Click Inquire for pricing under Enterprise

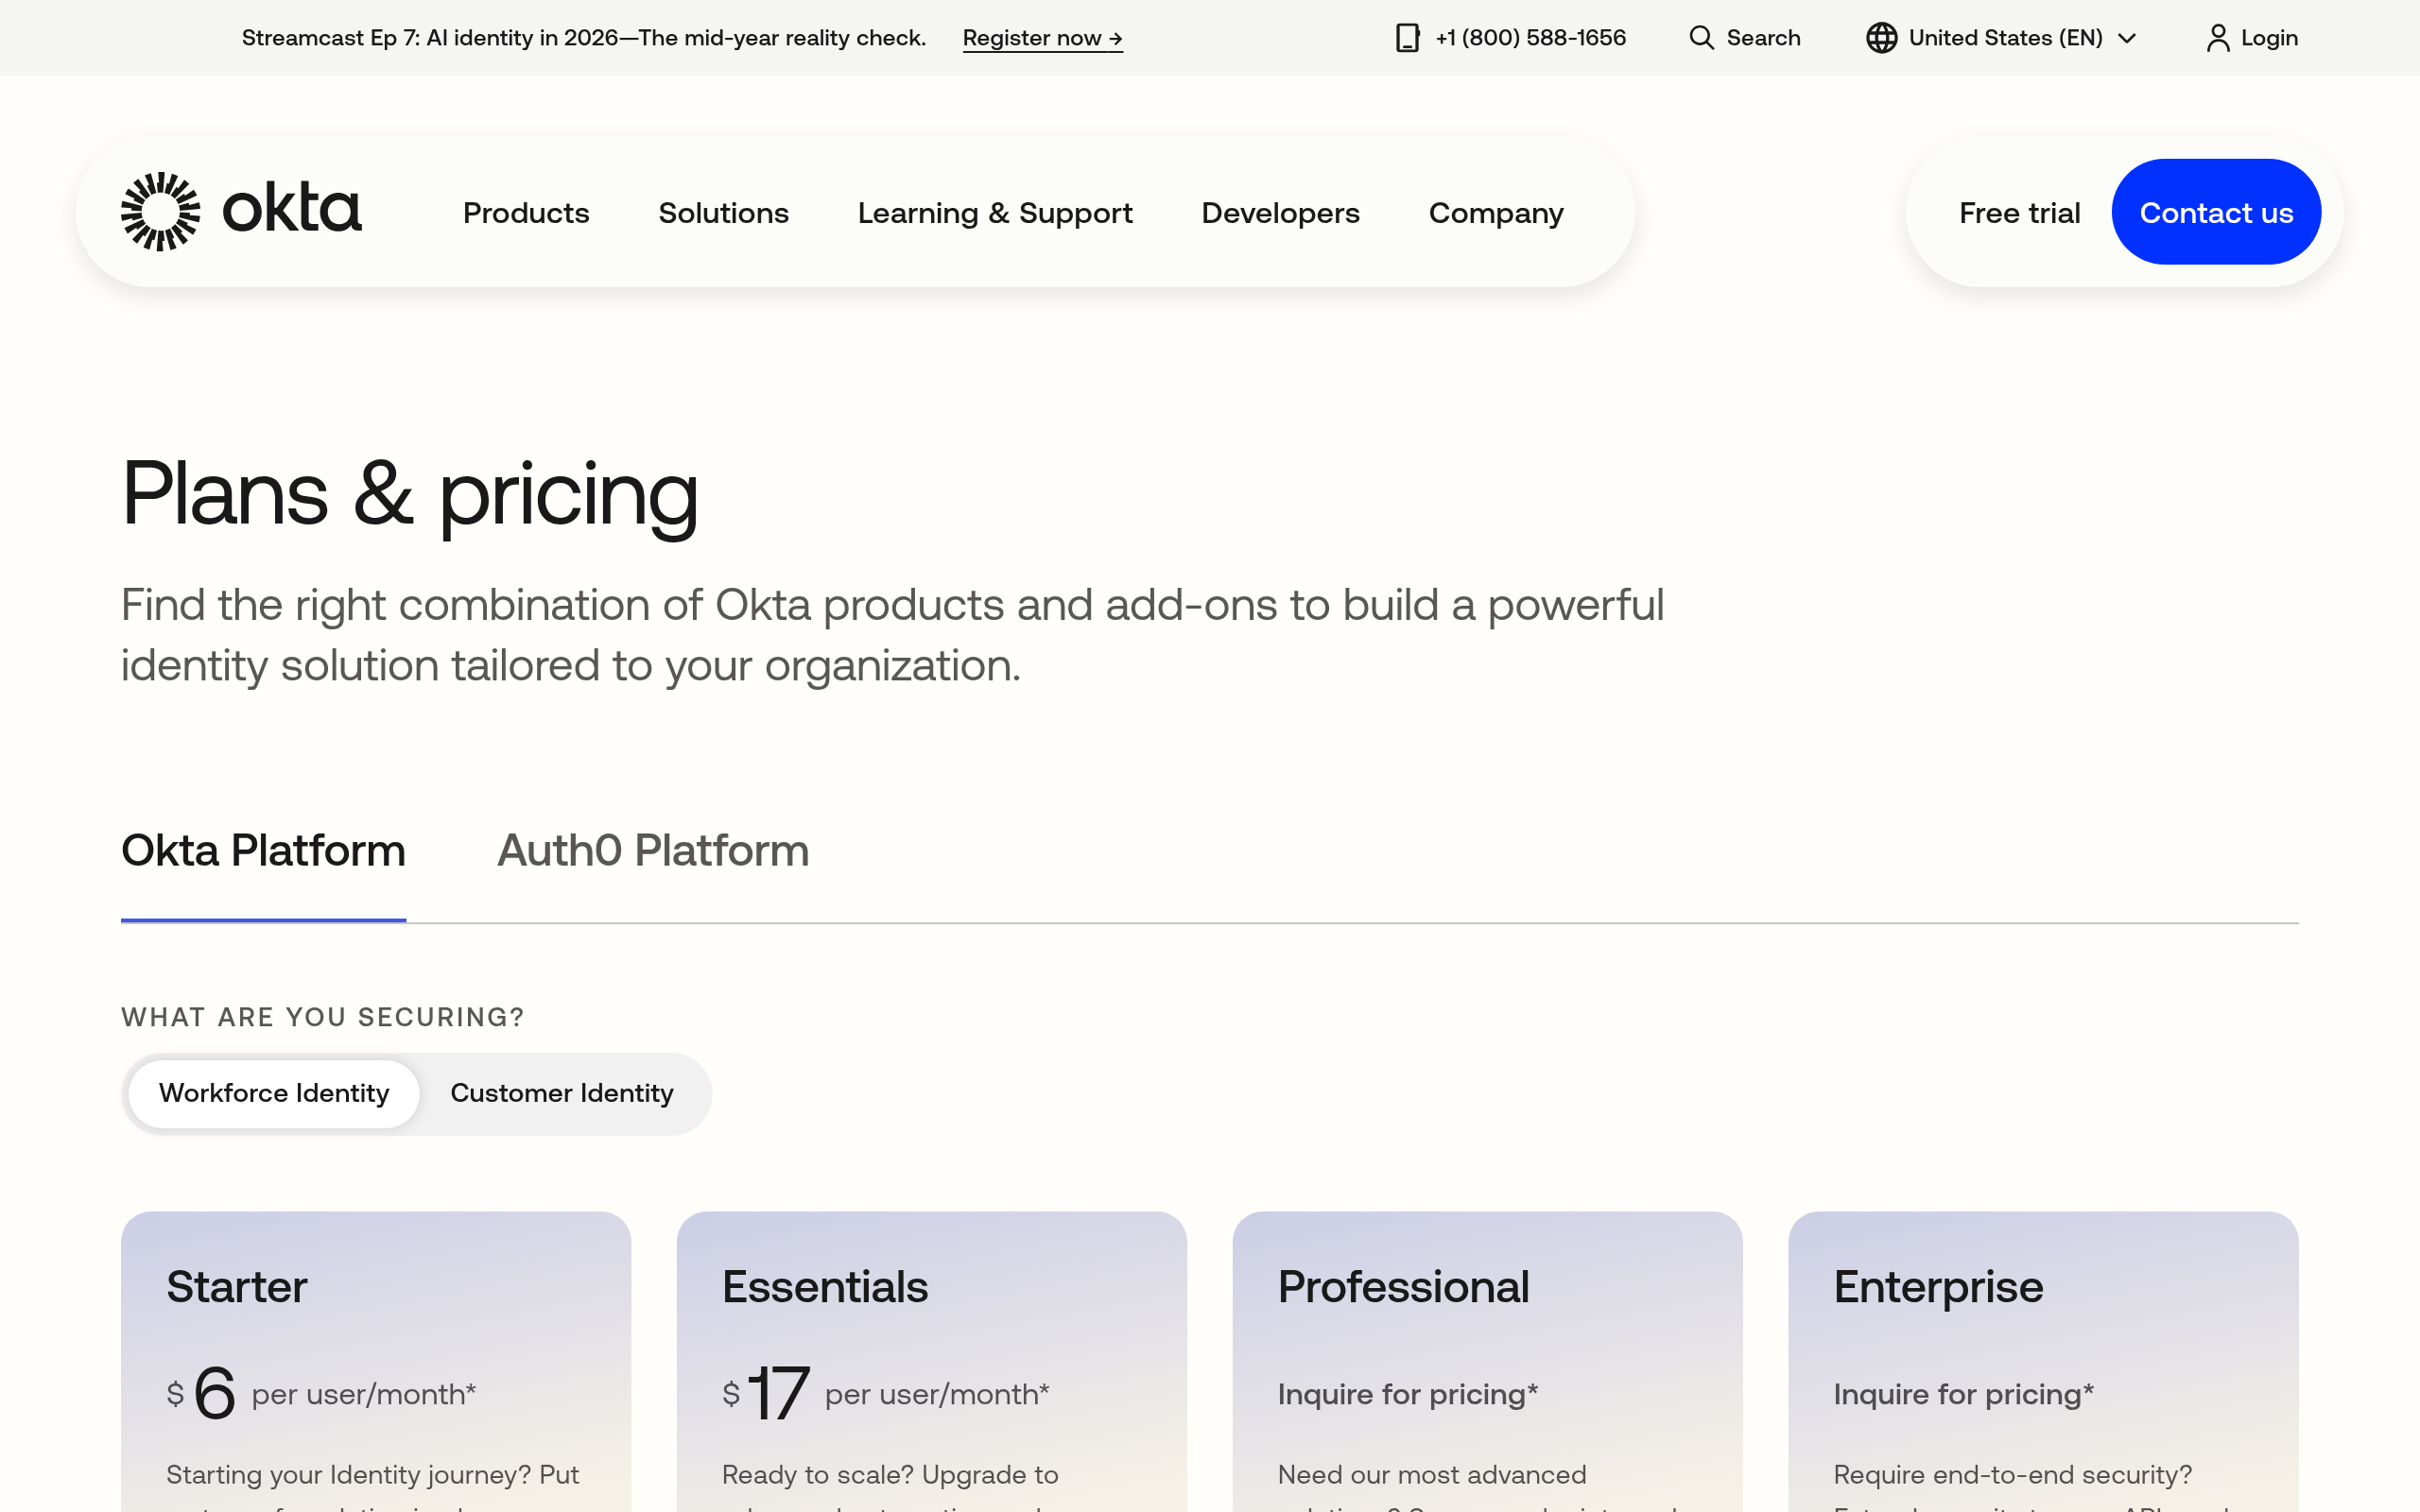pos(1964,1394)
